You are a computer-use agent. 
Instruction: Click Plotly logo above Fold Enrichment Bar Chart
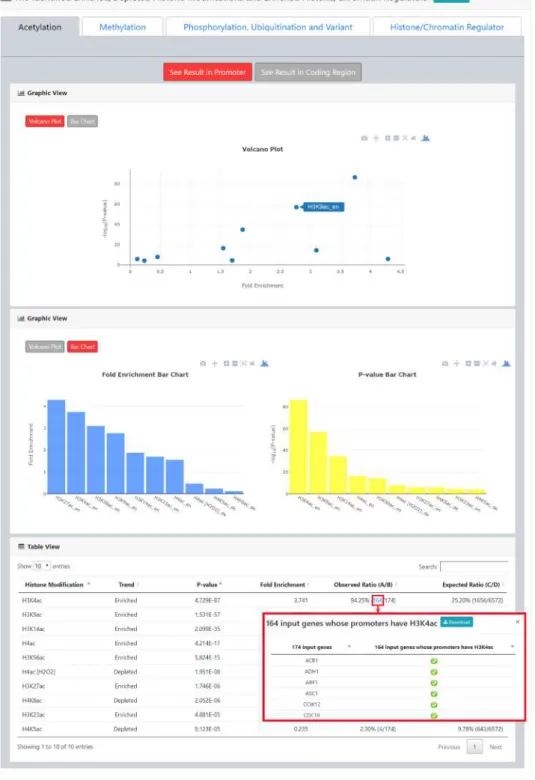click(x=264, y=364)
